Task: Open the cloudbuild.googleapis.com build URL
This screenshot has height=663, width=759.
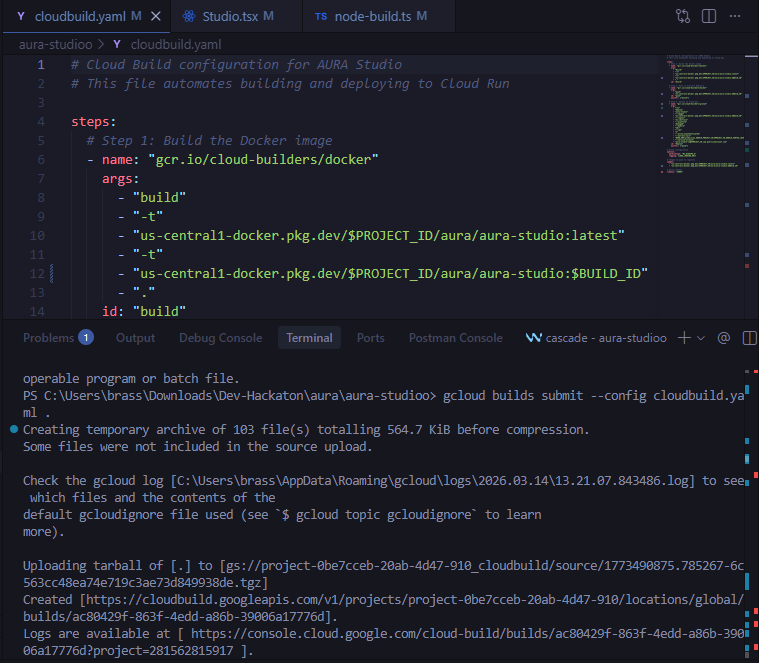Action: click(x=383, y=608)
